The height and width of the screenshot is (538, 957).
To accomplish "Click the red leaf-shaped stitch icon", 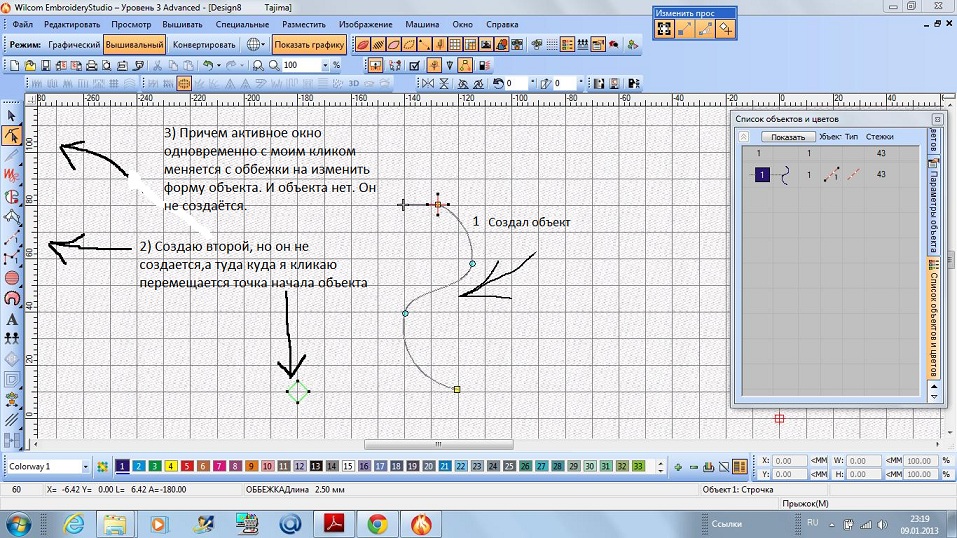I will (363, 45).
